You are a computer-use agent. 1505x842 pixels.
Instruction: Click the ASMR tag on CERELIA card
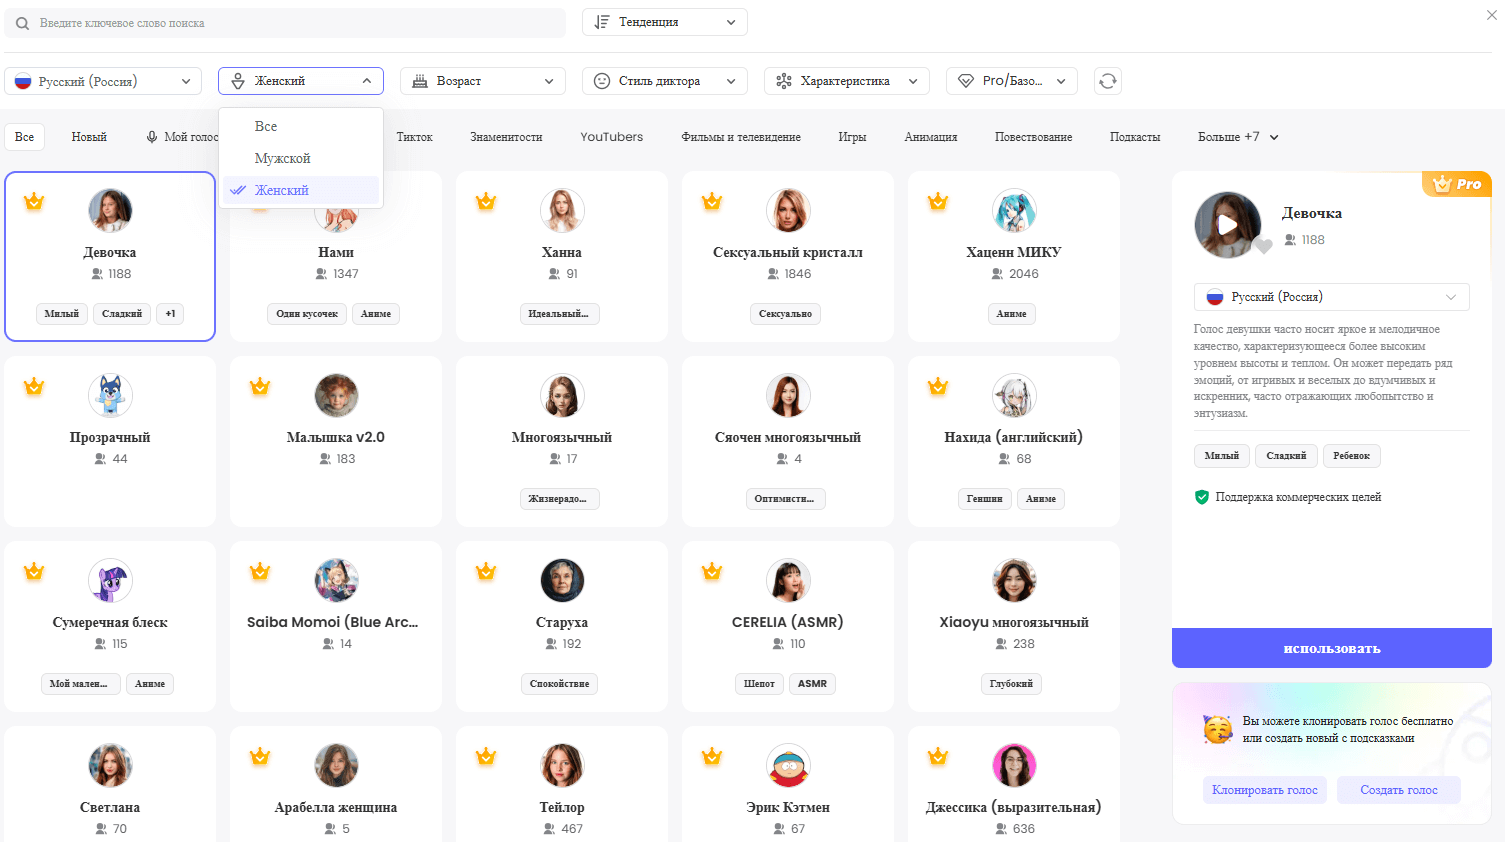(812, 684)
